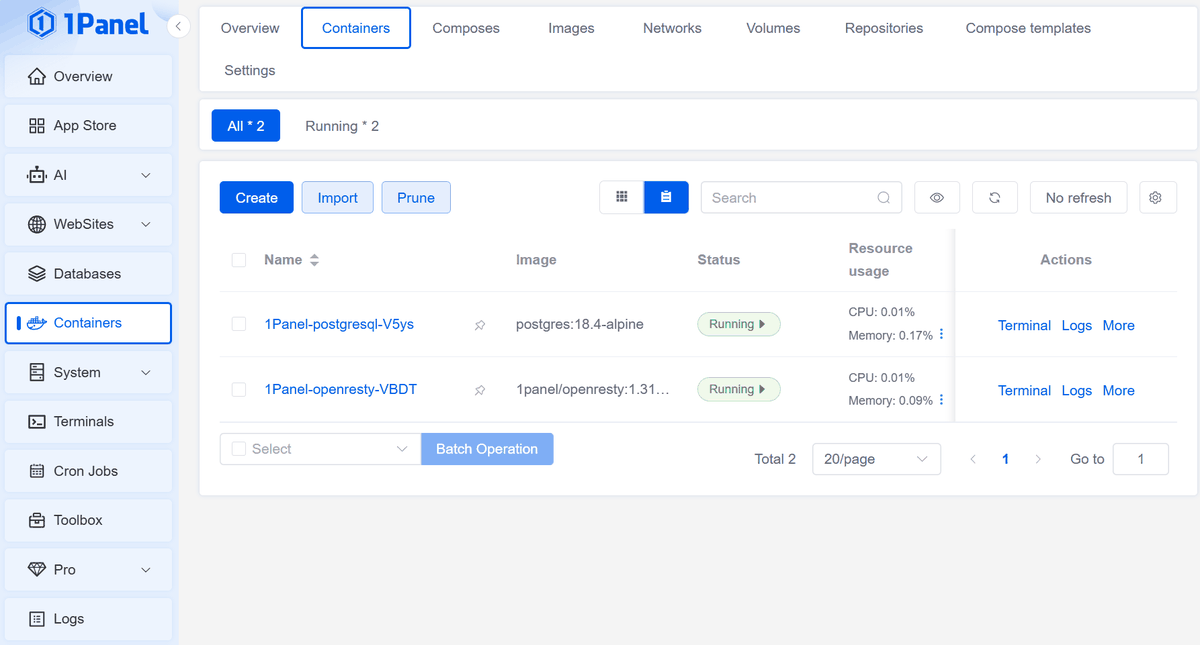The height and width of the screenshot is (645, 1200).
Task: Click the Terminals console icon
Action: pyautogui.click(x=37, y=422)
